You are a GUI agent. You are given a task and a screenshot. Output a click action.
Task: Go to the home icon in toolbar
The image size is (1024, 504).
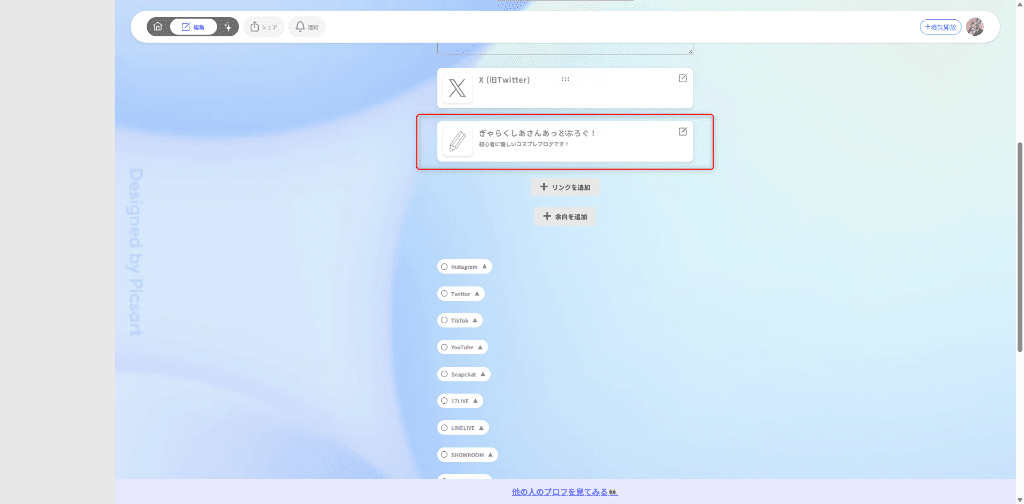pyautogui.click(x=158, y=27)
